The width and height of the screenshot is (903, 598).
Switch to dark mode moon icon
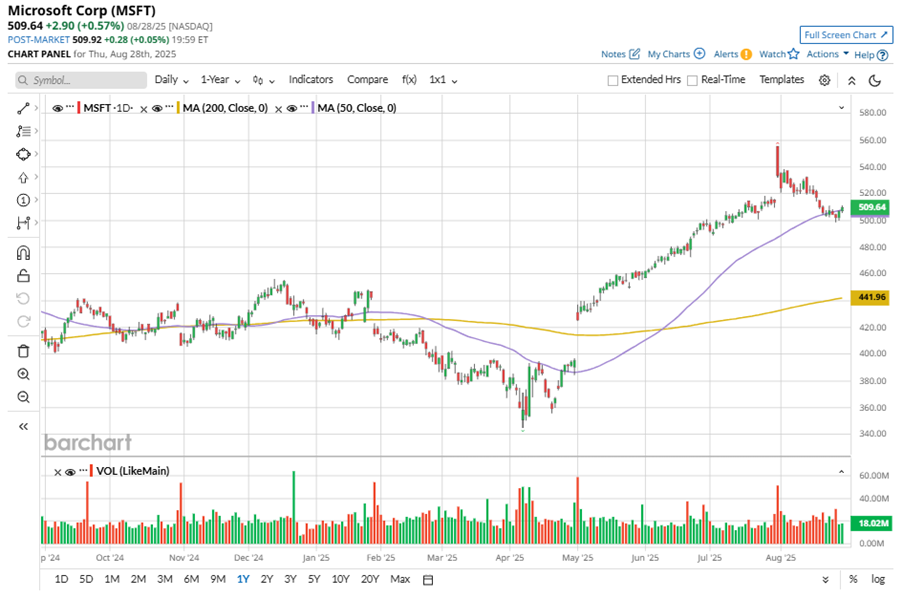point(875,80)
